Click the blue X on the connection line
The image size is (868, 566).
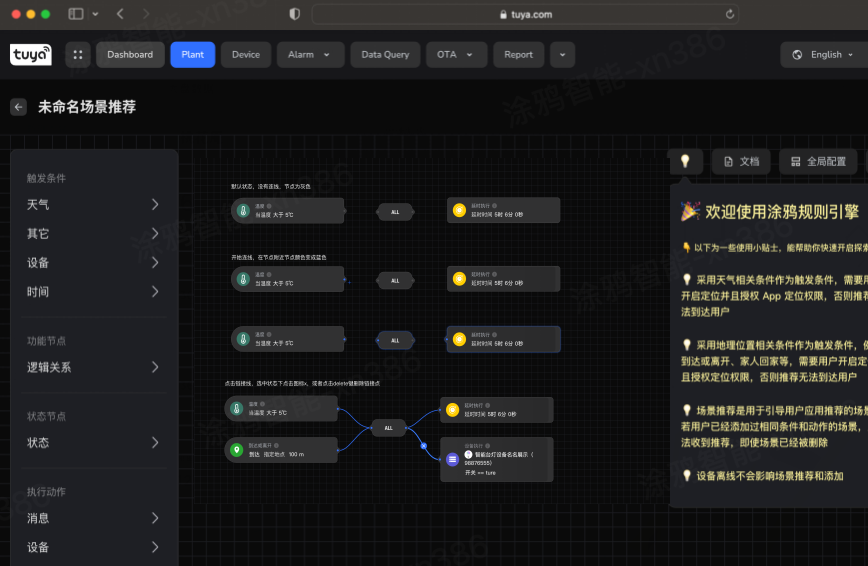(x=423, y=445)
